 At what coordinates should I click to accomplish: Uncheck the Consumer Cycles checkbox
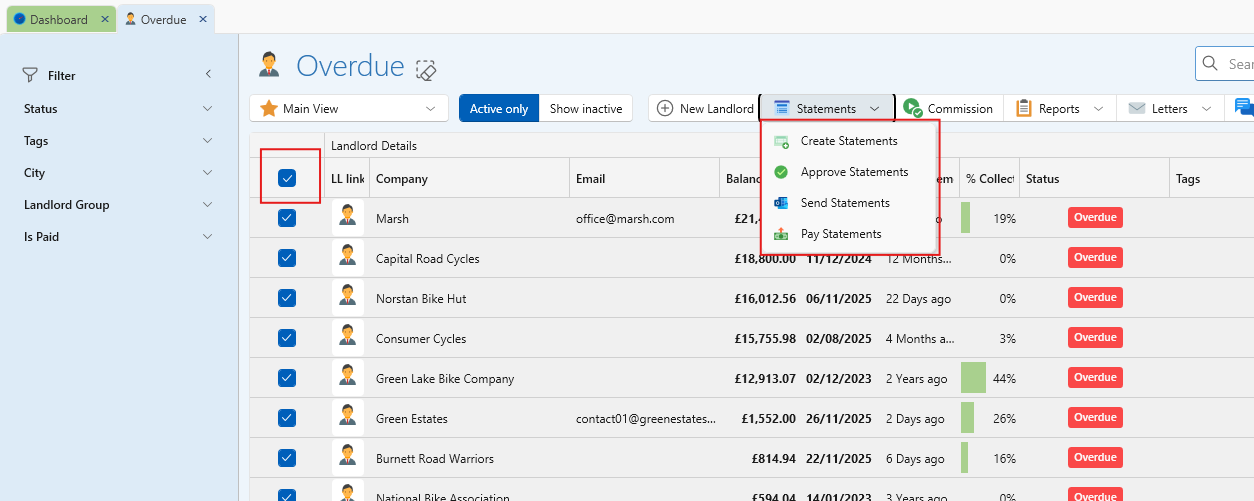[x=287, y=338]
